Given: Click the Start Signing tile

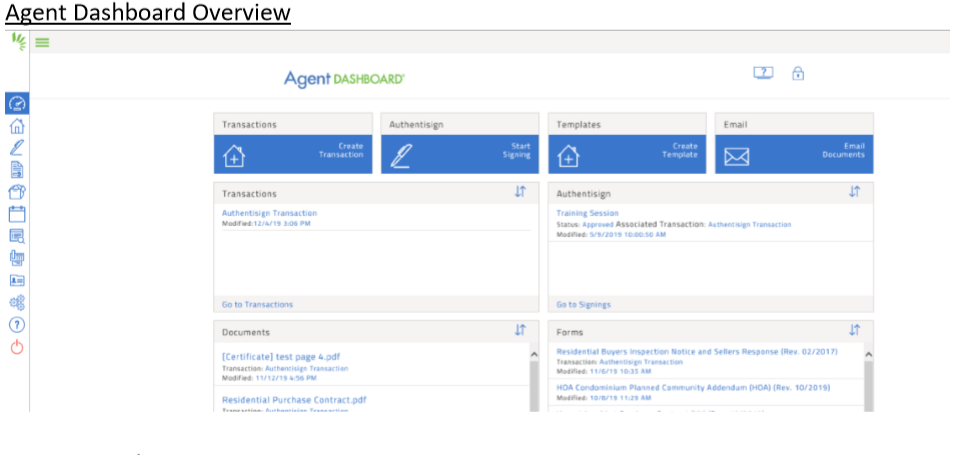Looking at the screenshot, I should click(460, 155).
